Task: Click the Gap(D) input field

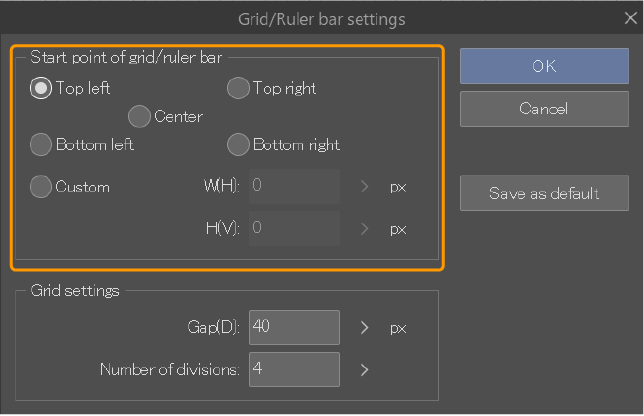Action: (x=294, y=327)
